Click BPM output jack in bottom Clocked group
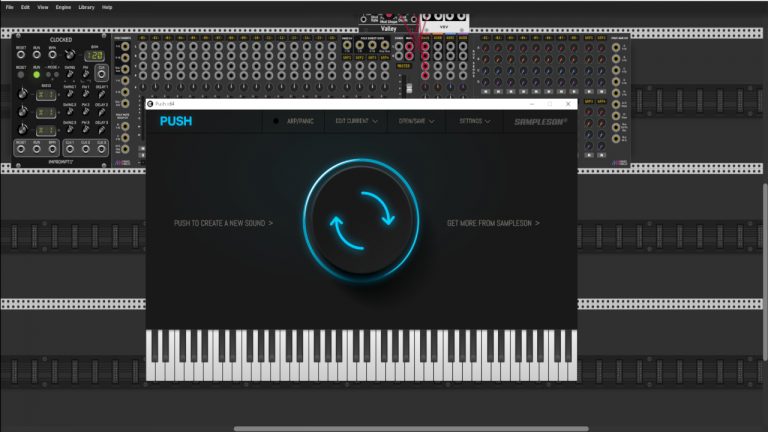 [x=52, y=149]
